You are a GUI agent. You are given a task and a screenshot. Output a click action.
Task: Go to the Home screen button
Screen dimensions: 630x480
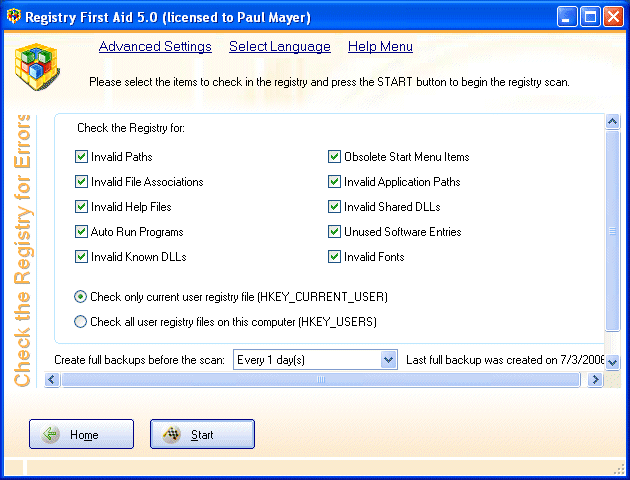click(82, 435)
